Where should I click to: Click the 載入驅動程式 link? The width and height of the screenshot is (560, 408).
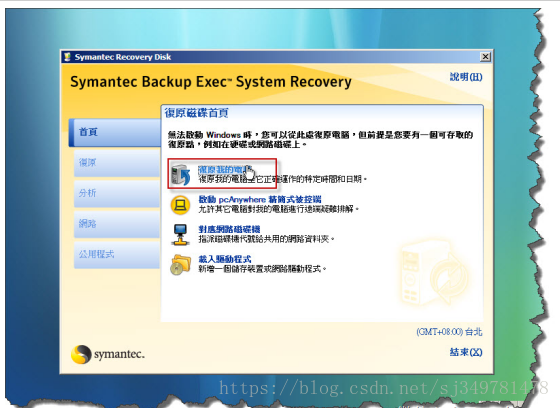click(225, 259)
